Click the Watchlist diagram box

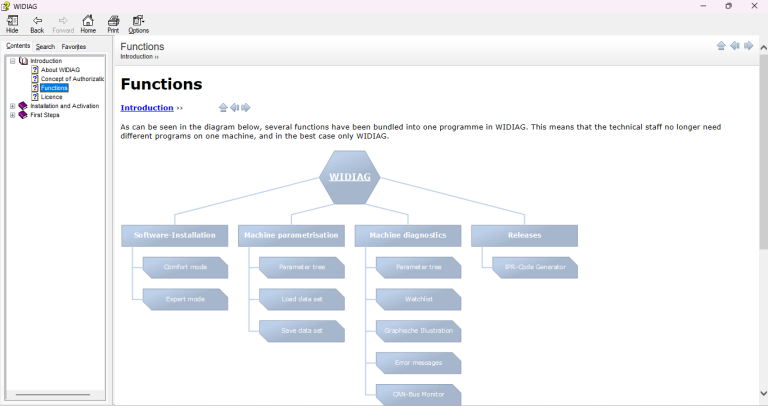pos(418,299)
